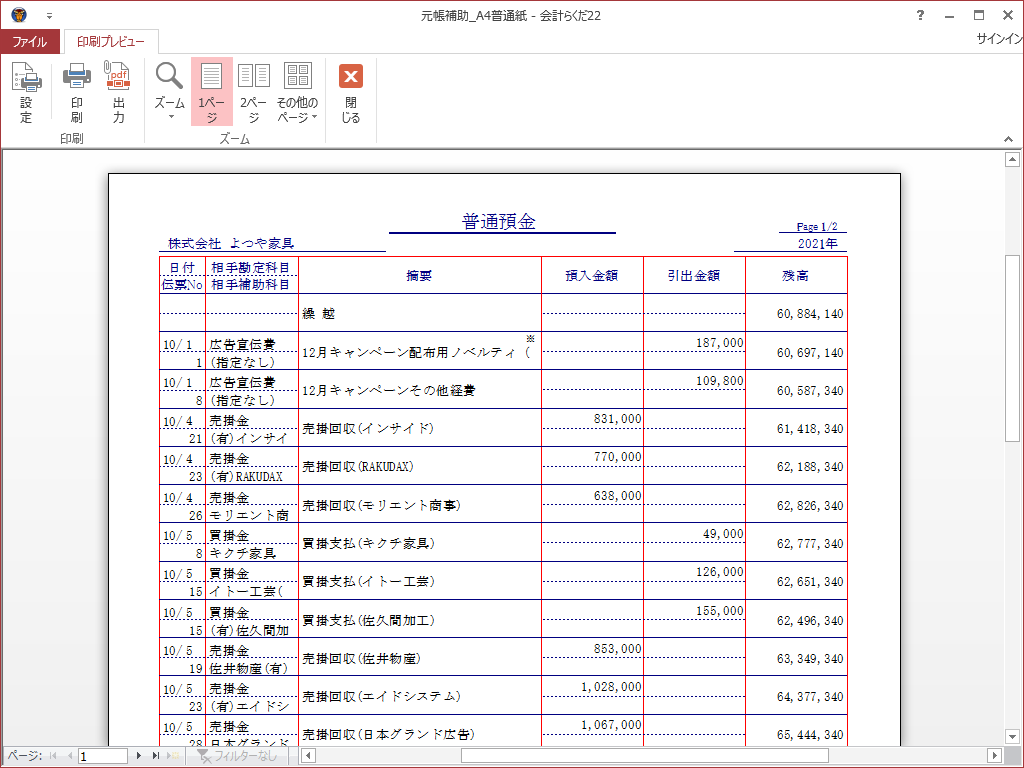Image resolution: width=1024 pixels, height=768 pixels.
Task: Click the horizontal scrollbar left arrow
Action: click(x=308, y=756)
